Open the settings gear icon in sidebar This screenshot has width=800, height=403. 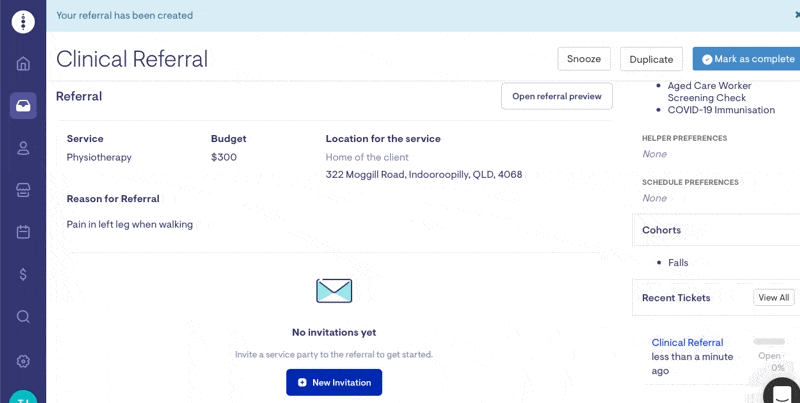click(23, 361)
